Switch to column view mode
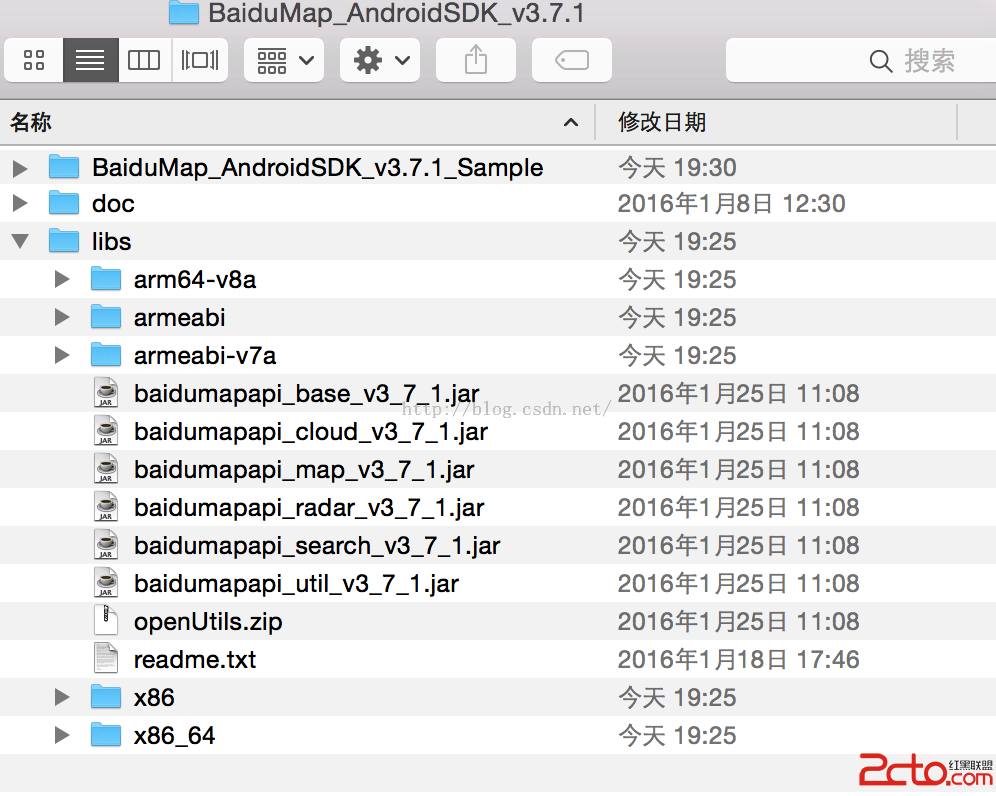 pyautogui.click(x=144, y=60)
